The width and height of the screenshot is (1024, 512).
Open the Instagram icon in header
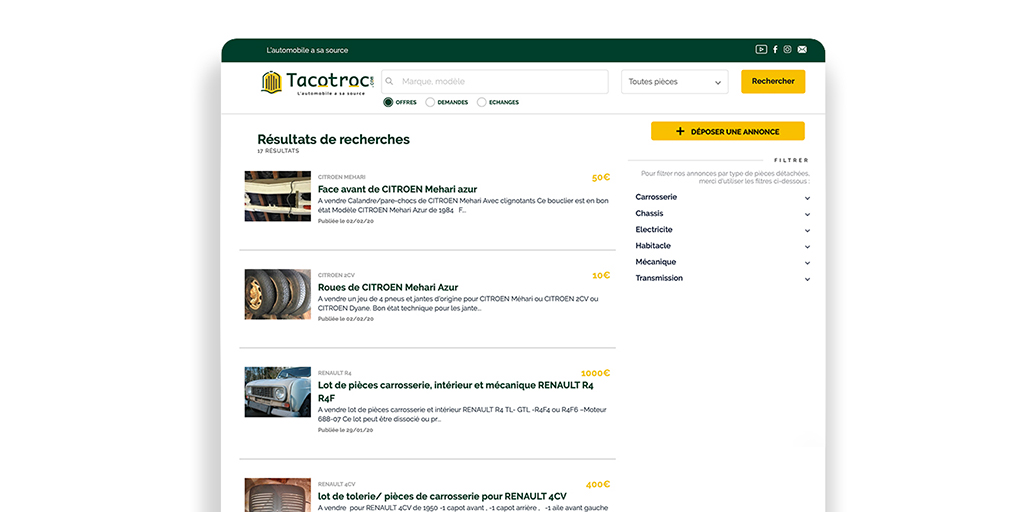tap(788, 50)
